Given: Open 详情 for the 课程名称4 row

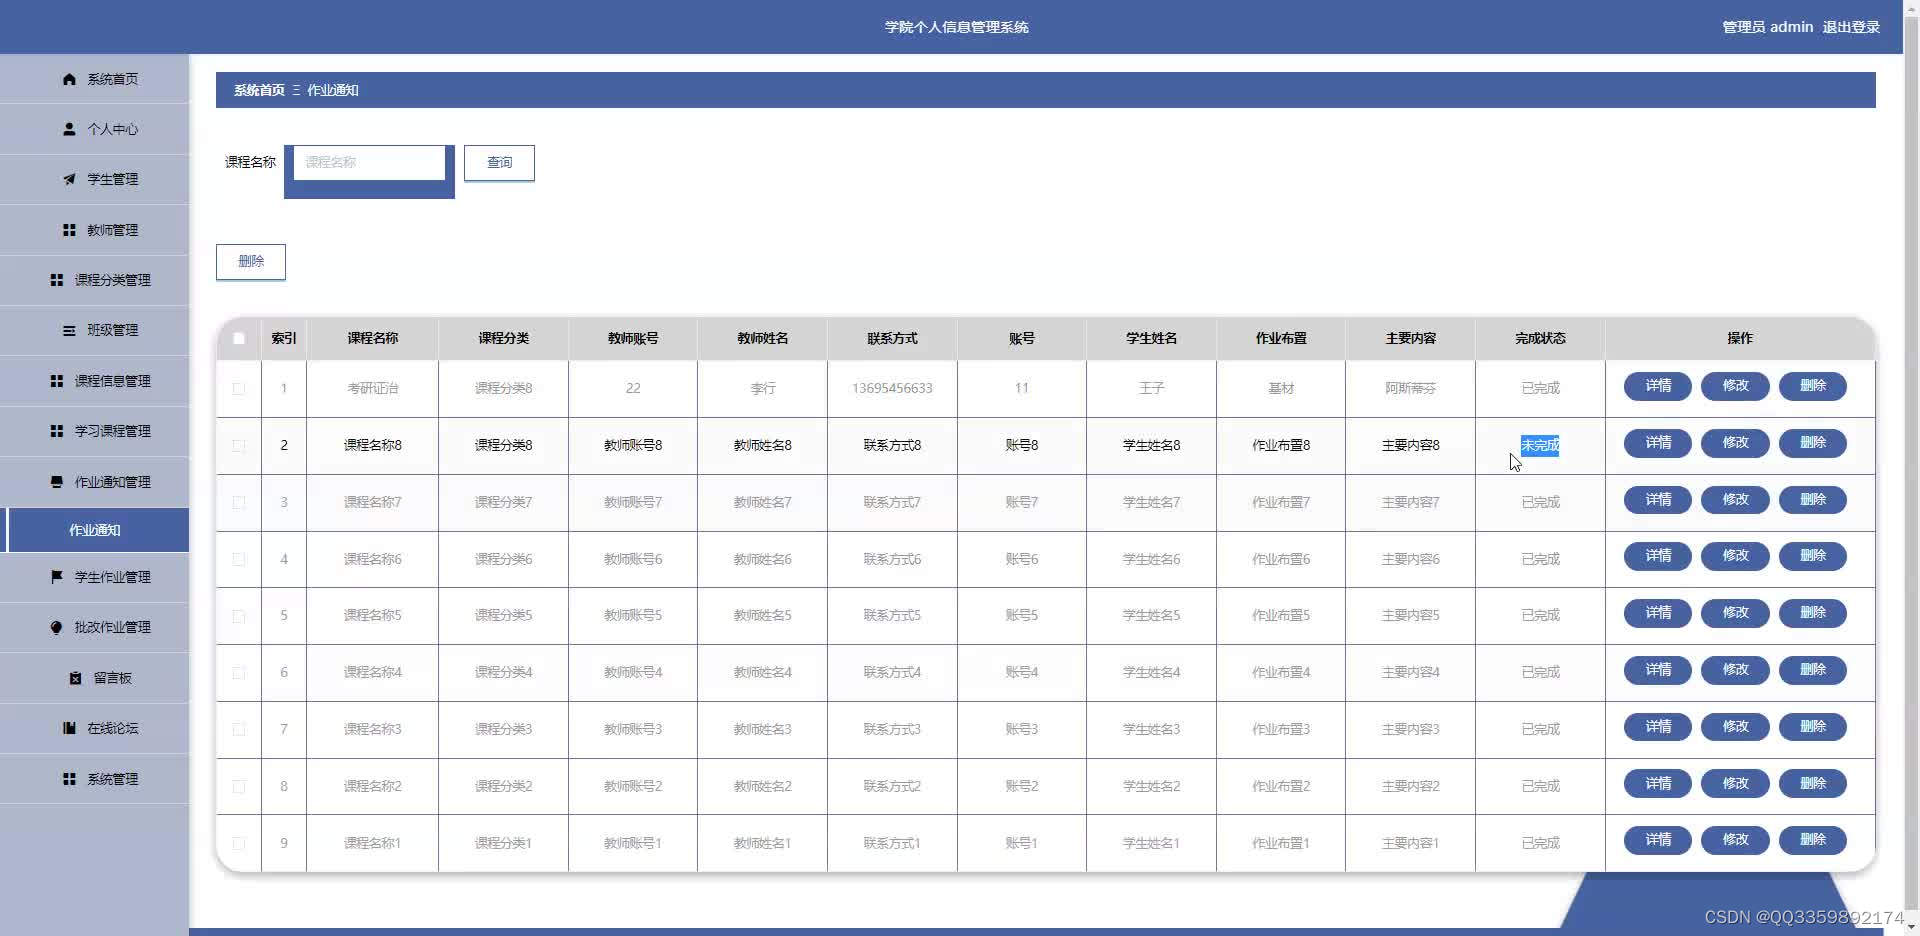Looking at the screenshot, I should (x=1658, y=670).
